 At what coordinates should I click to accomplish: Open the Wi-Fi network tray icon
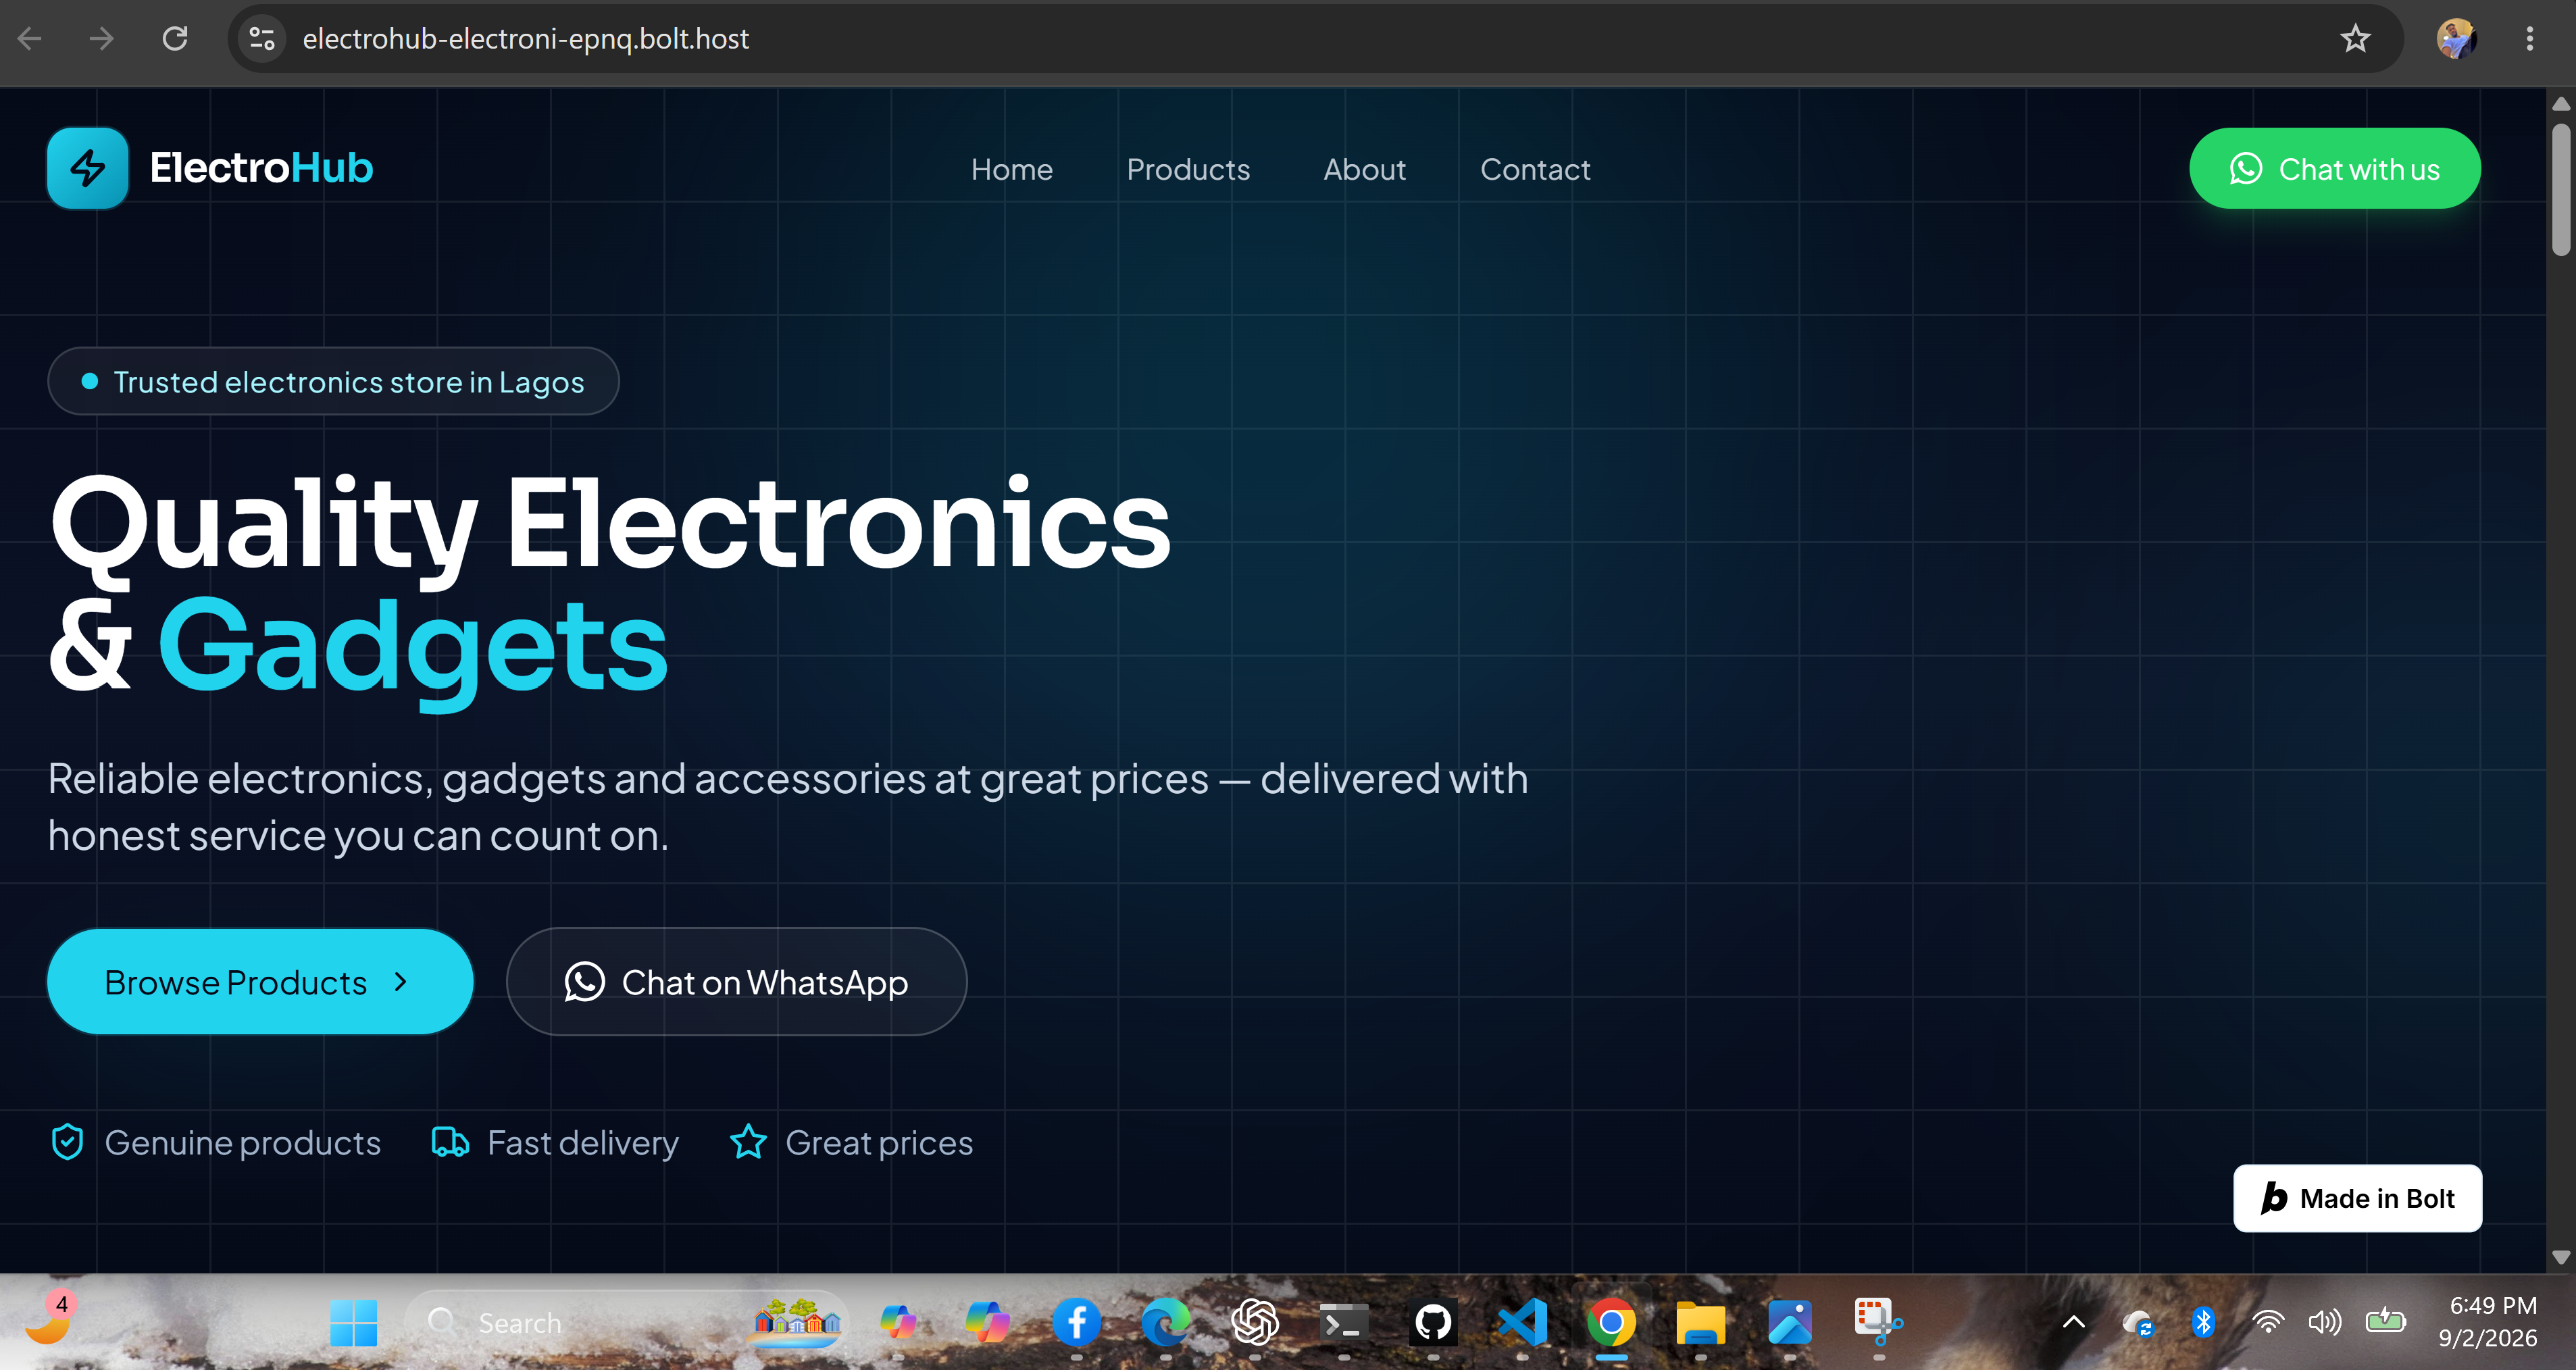pos(2268,1322)
